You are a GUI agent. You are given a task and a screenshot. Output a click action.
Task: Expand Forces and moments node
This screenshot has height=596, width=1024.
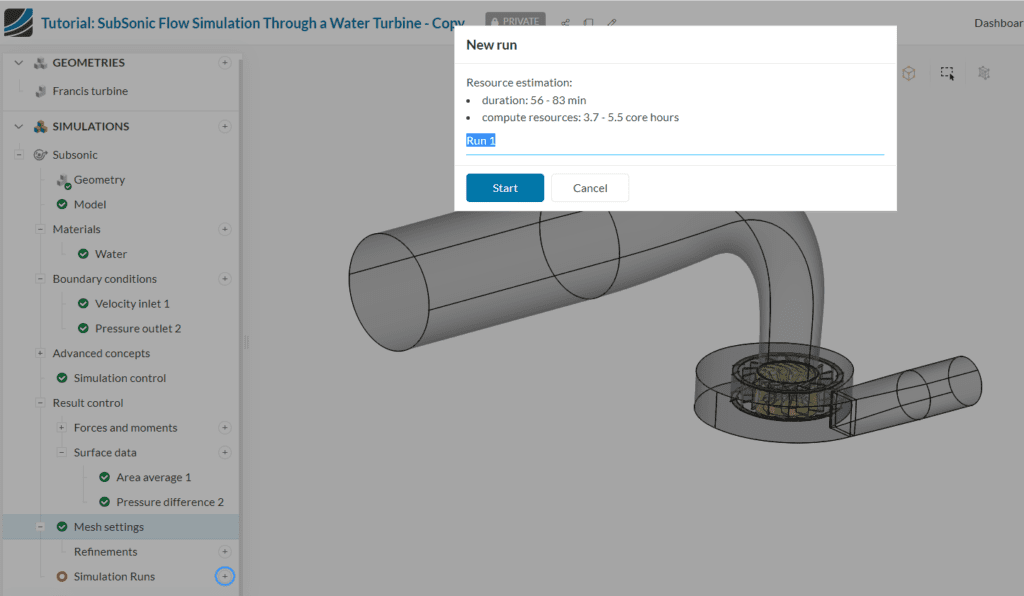tap(61, 428)
